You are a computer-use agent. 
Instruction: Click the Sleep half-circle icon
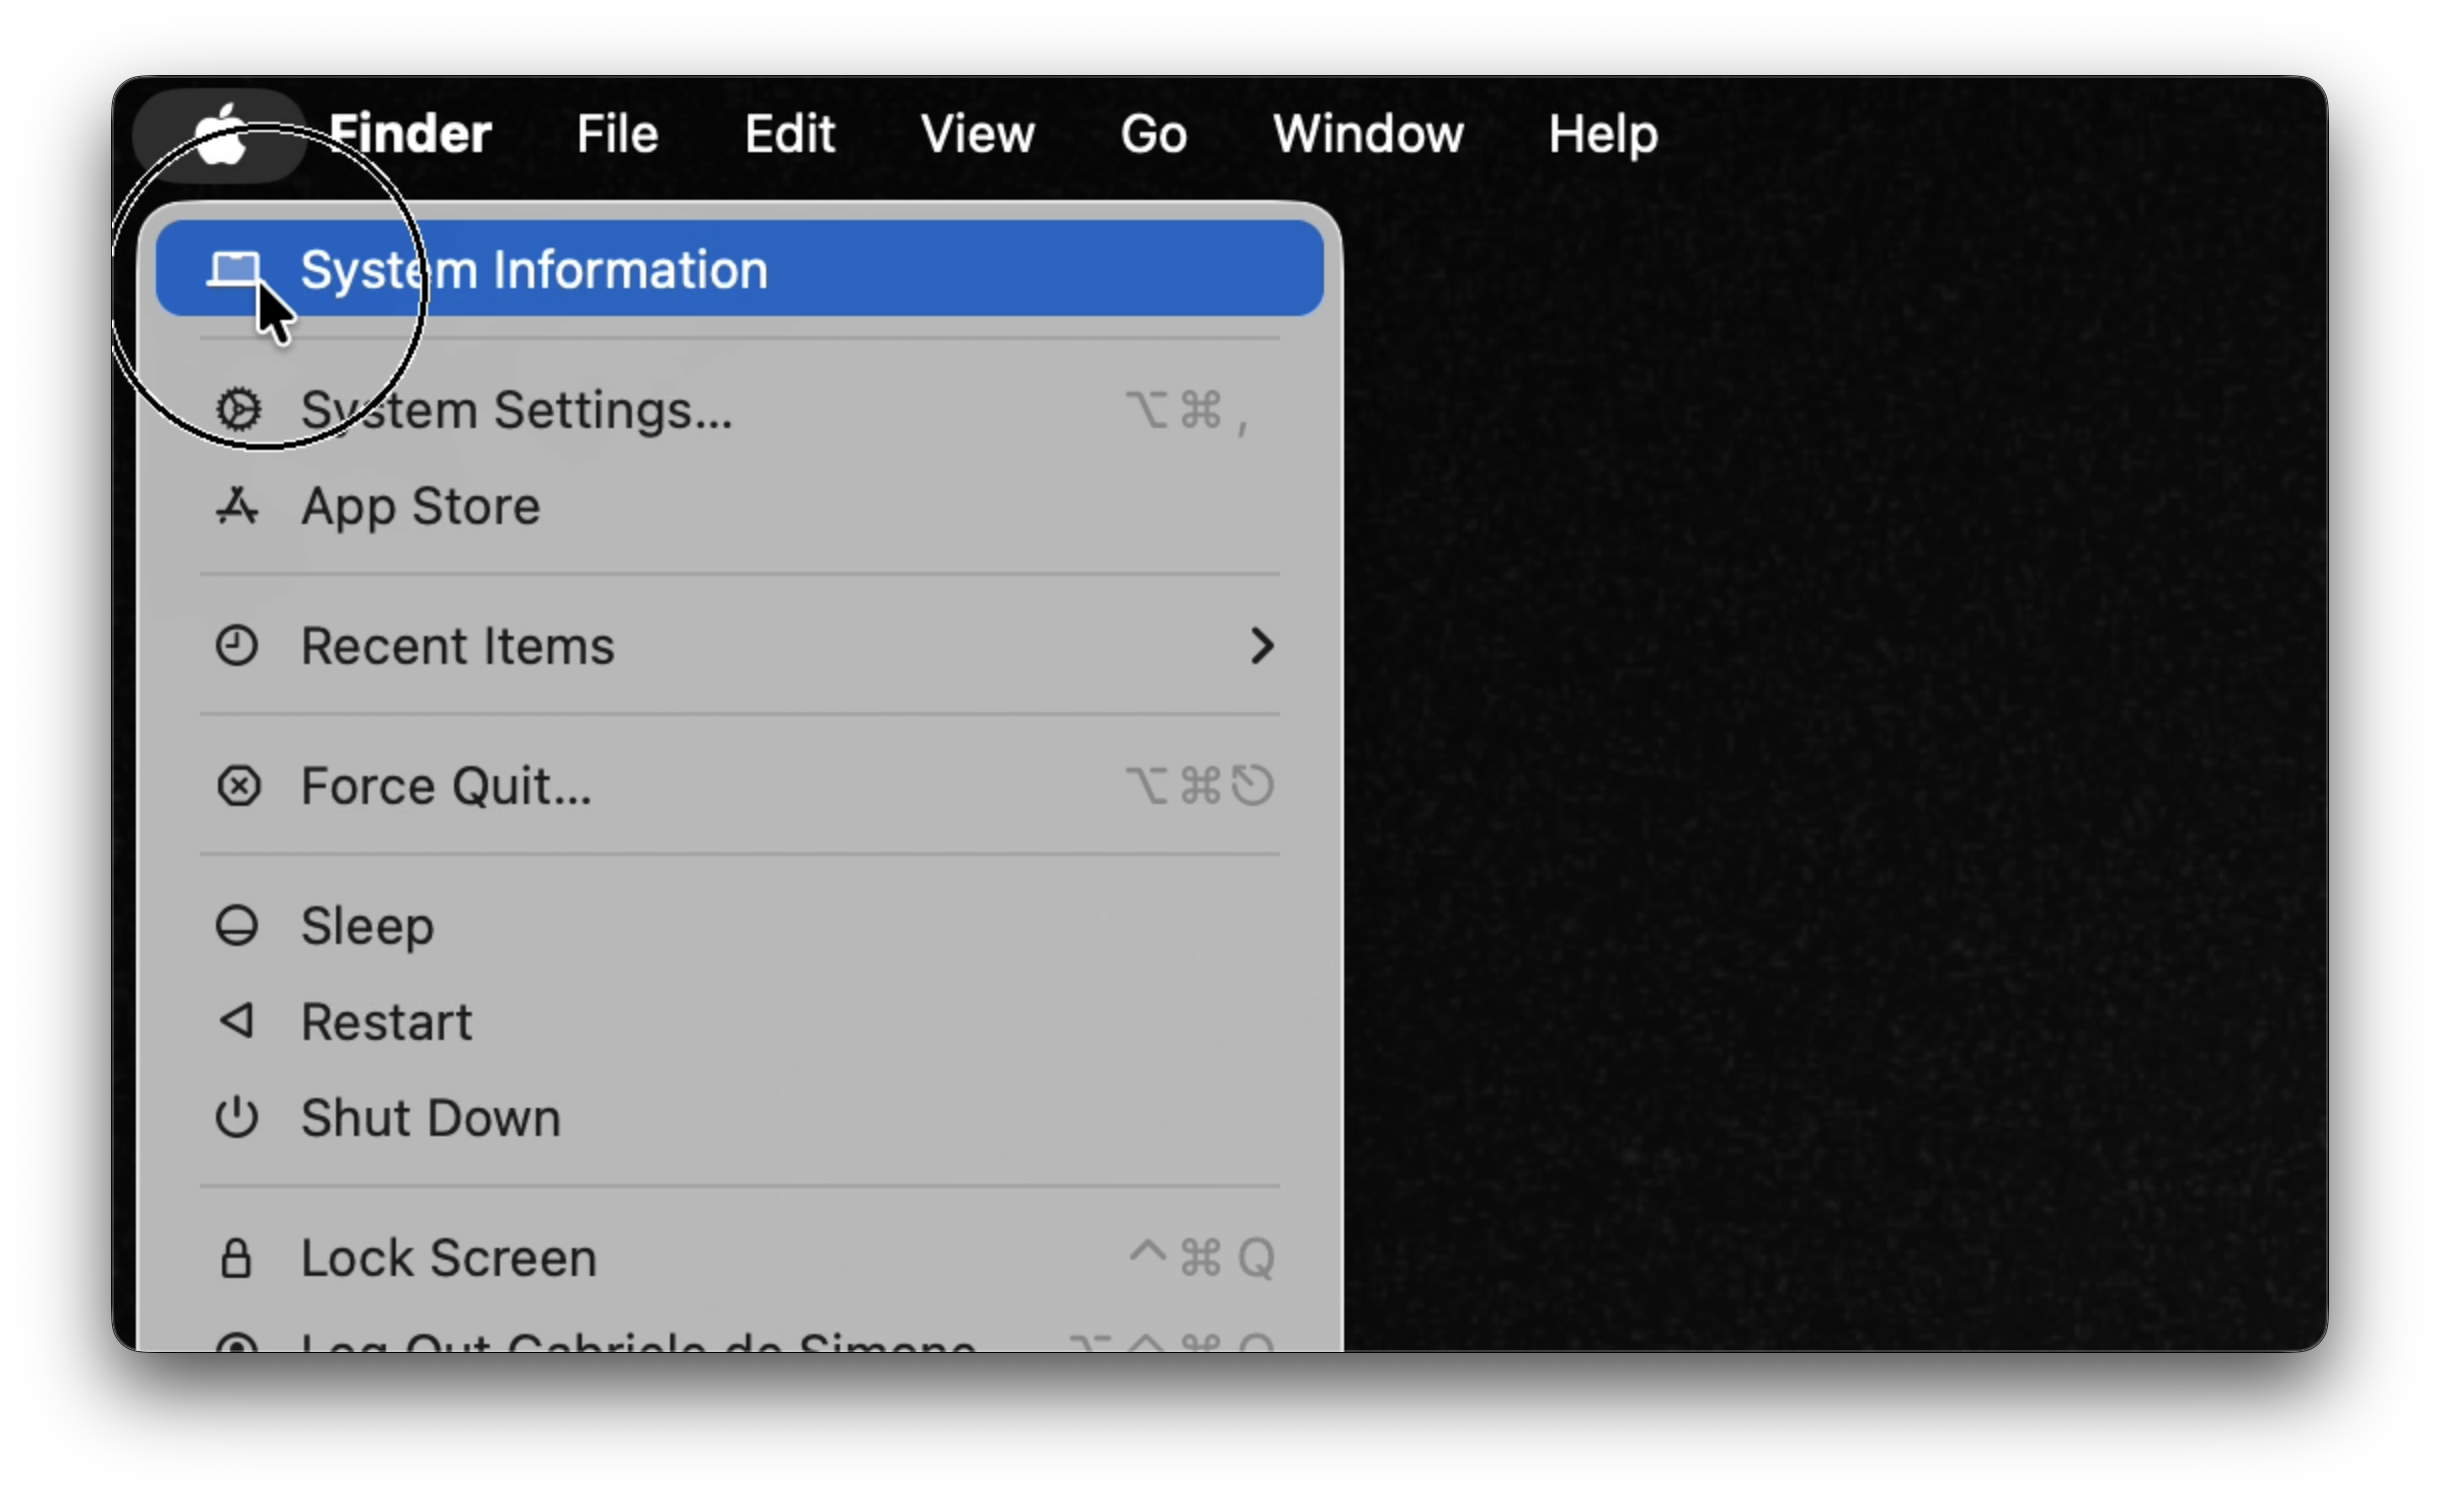(237, 926)
